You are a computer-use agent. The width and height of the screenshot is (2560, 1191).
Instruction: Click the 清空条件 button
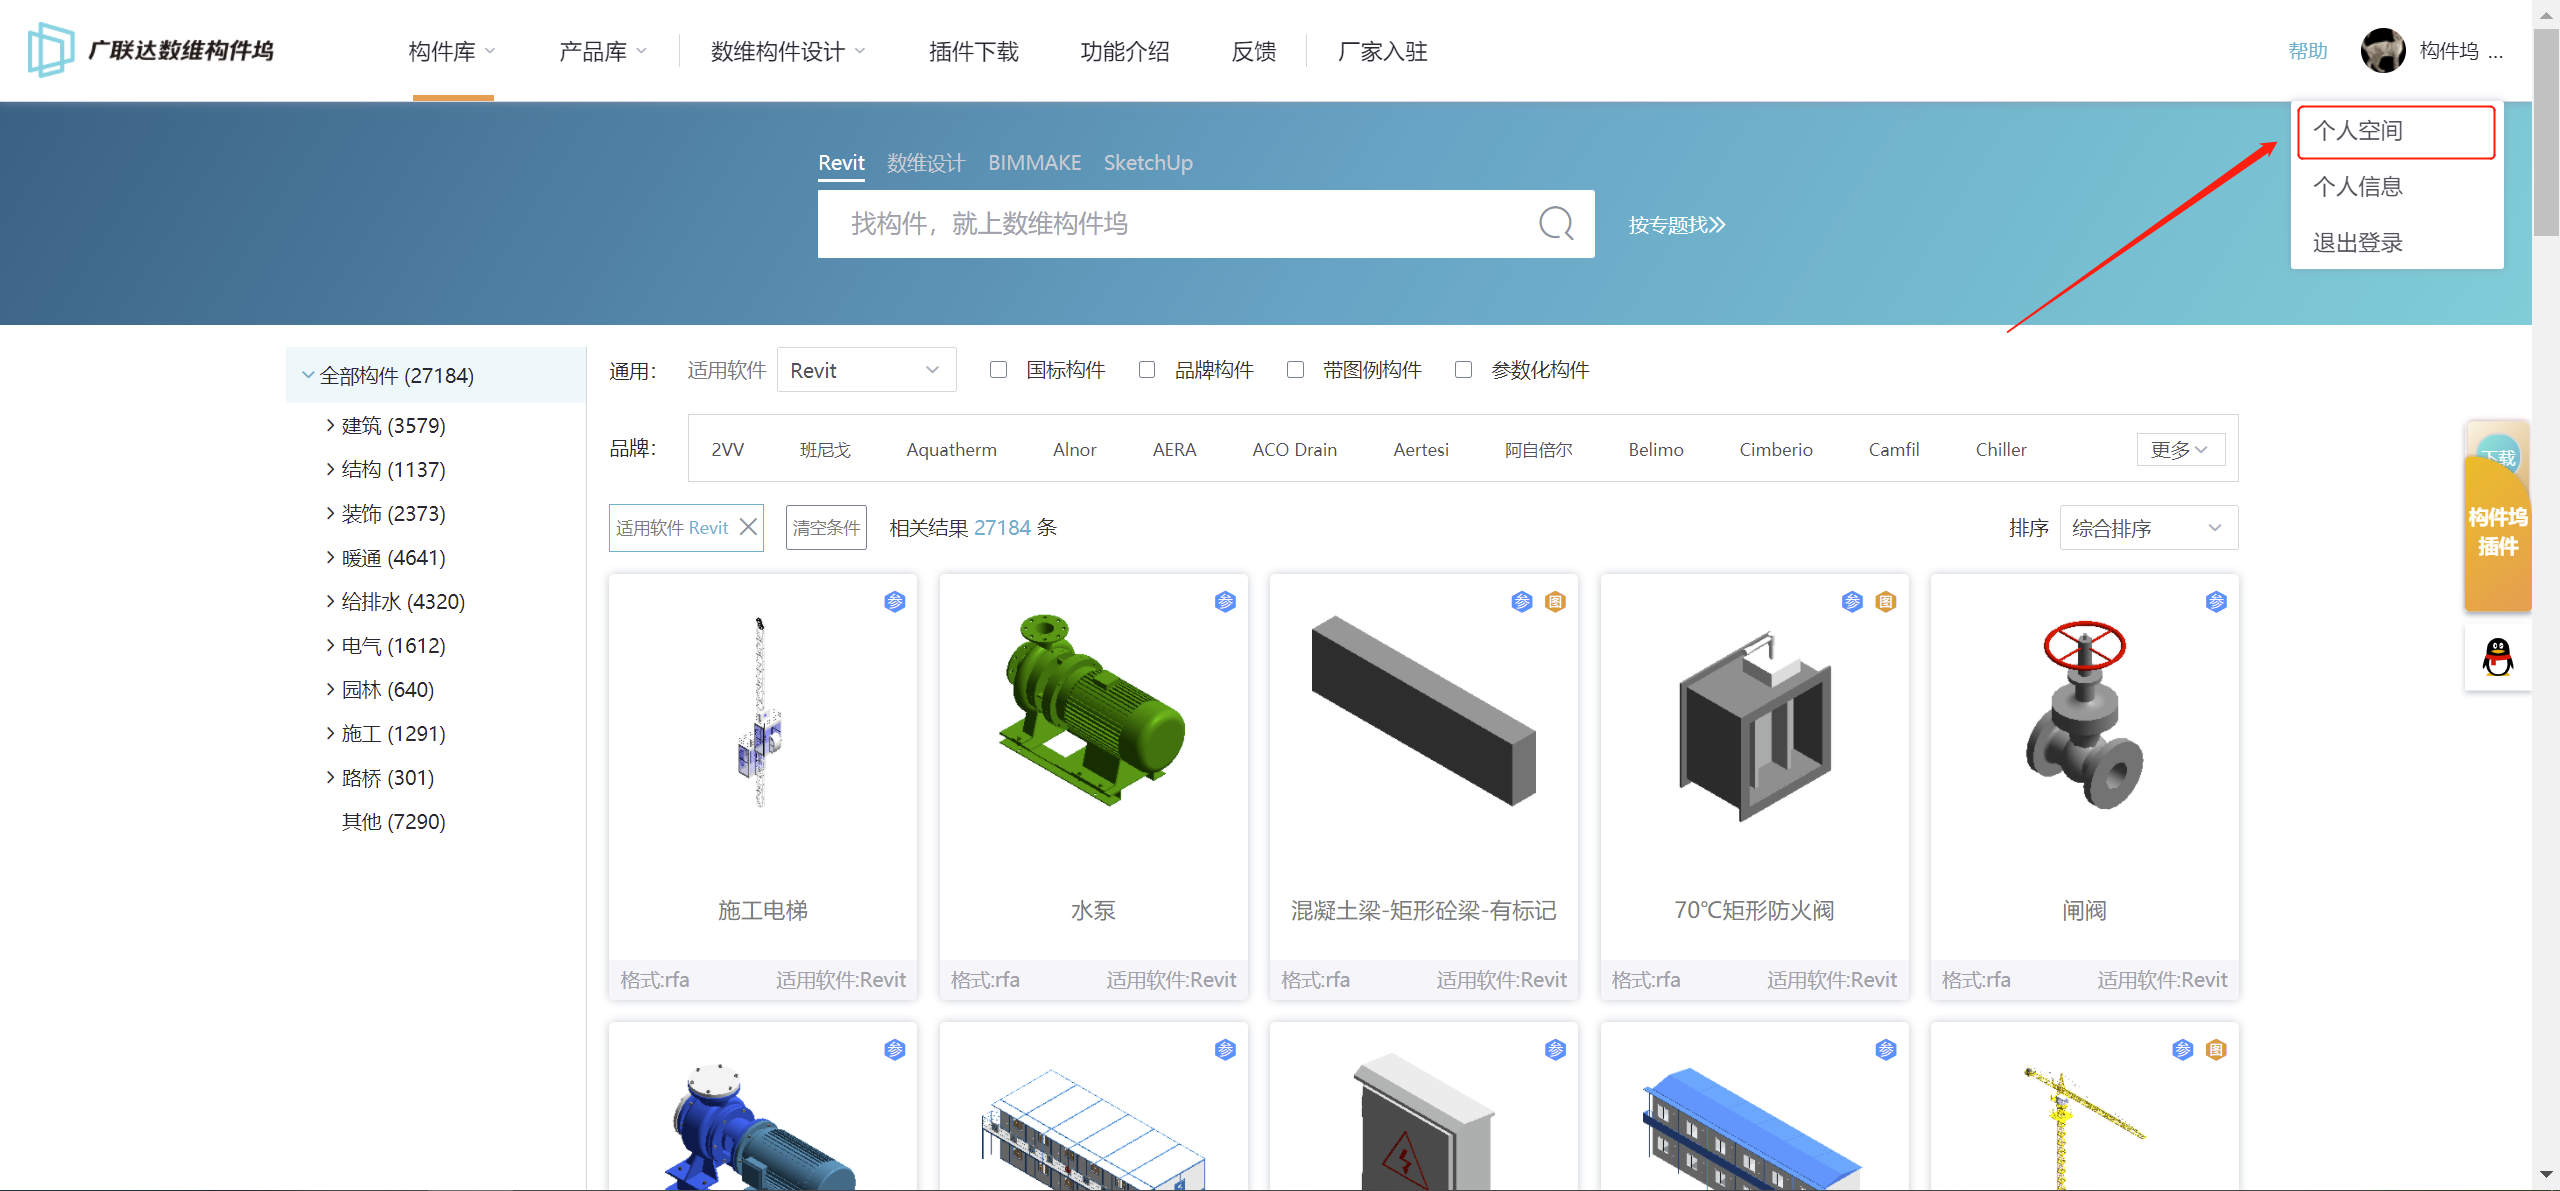tap(826, 527)
